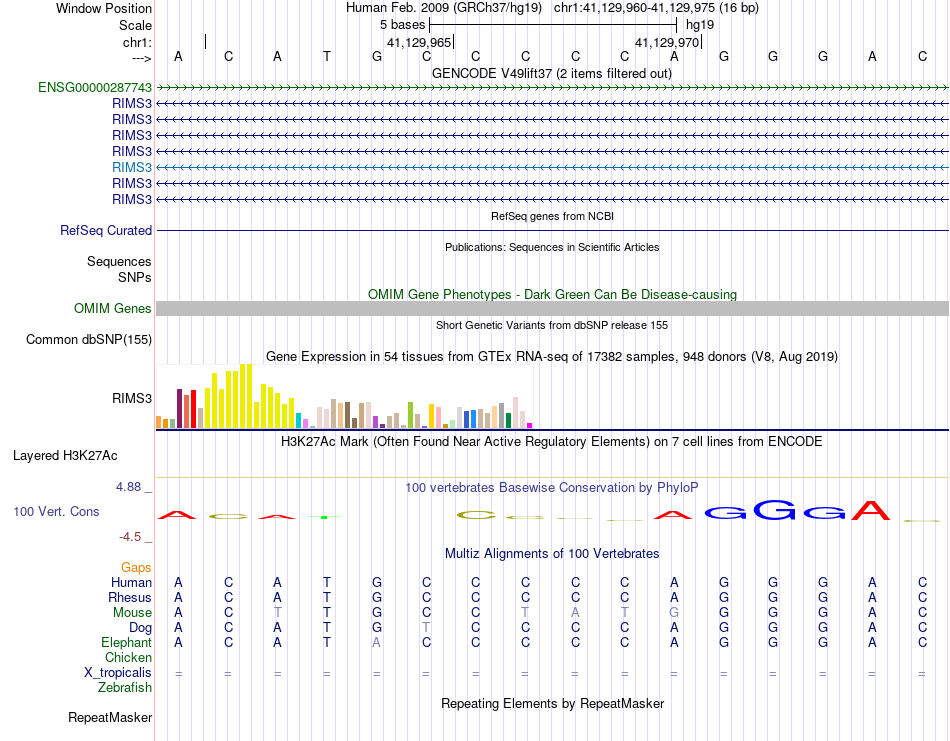950x741 pixels.
Task: Open the OMIM Genes track label
Action: coord(113,308)
